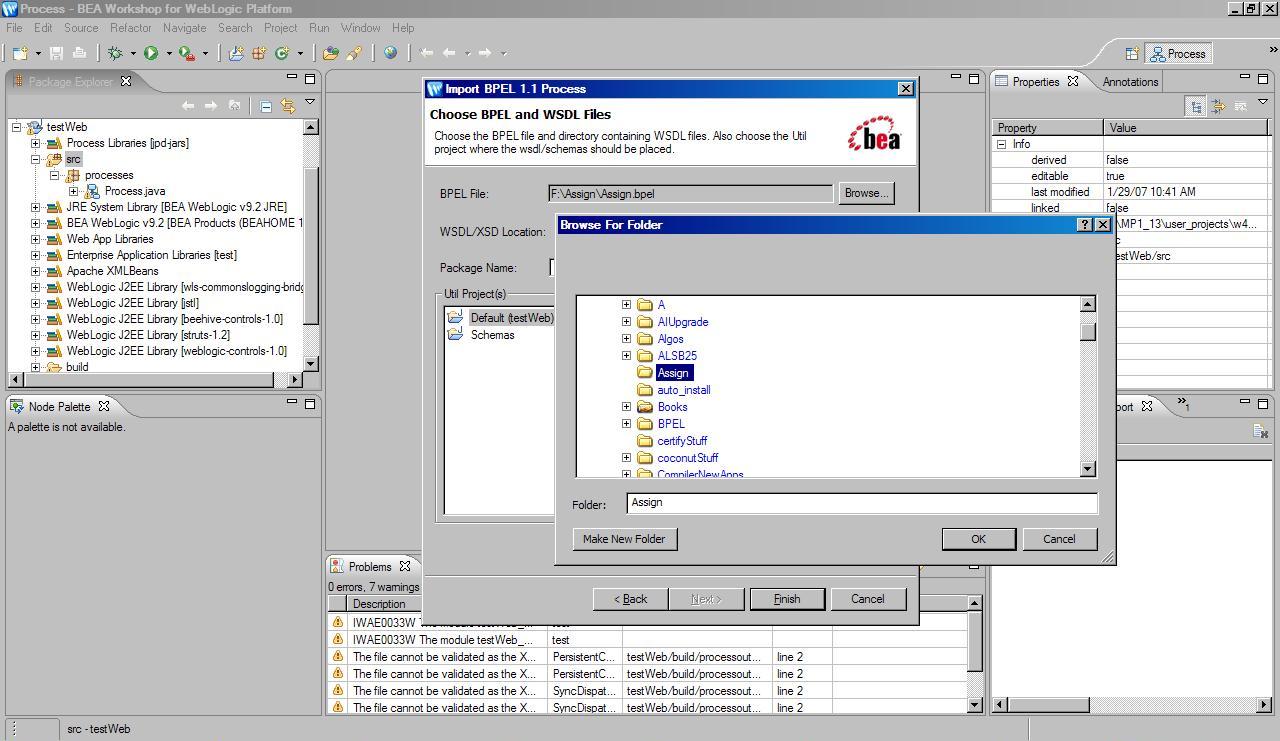Screen dimensions: 1280x741
Task: Click the green Run toolbar icon
Action: pyautogui.click(x=151, y=53)
